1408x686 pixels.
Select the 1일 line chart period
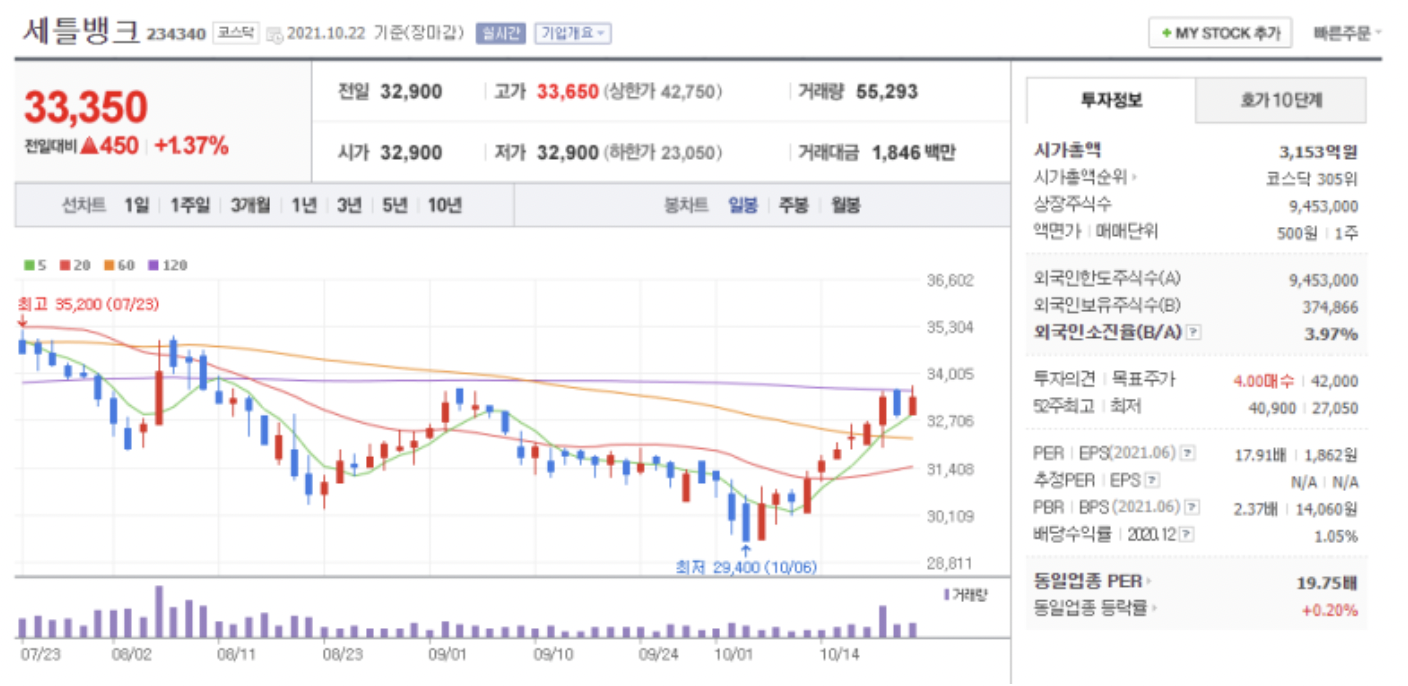coord(137,205)
